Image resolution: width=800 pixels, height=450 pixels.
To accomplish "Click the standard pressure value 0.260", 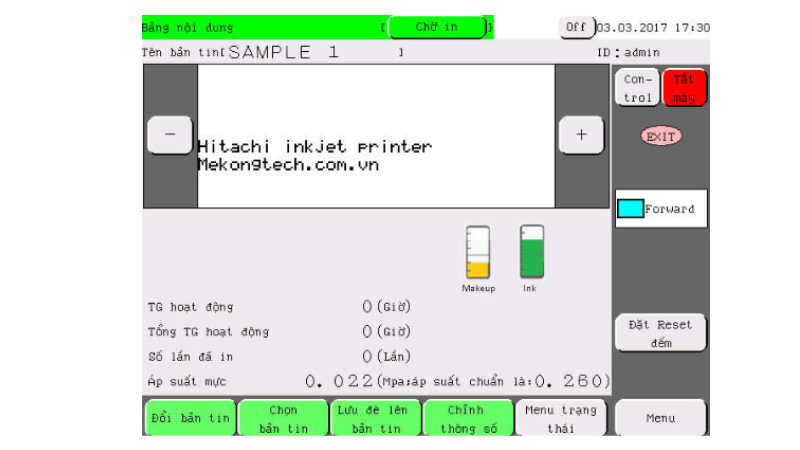I will coord(569,381).
